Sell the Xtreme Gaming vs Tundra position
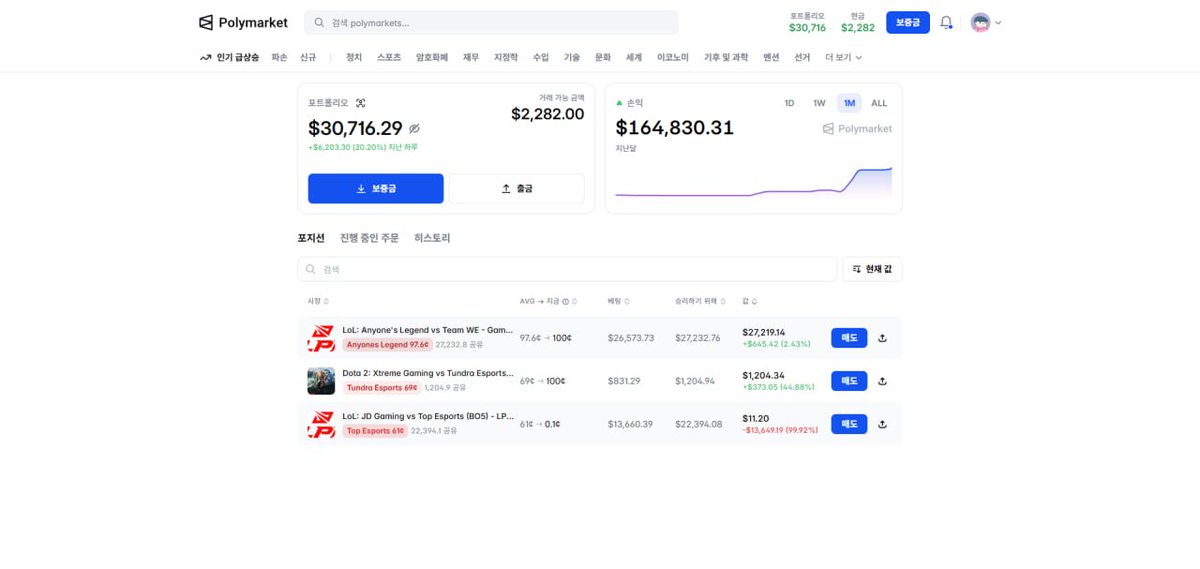Screen dimensions: 1200x569 coord(849,381)
